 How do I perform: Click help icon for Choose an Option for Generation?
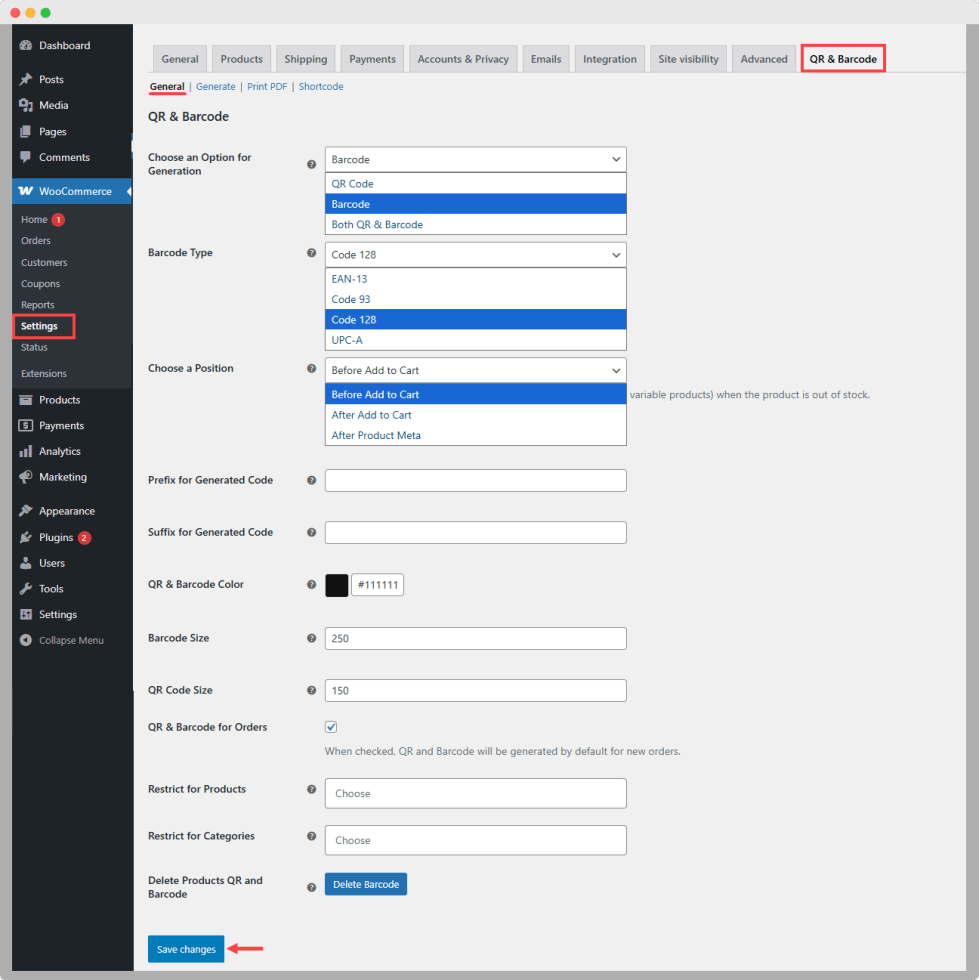coord(311,164)
